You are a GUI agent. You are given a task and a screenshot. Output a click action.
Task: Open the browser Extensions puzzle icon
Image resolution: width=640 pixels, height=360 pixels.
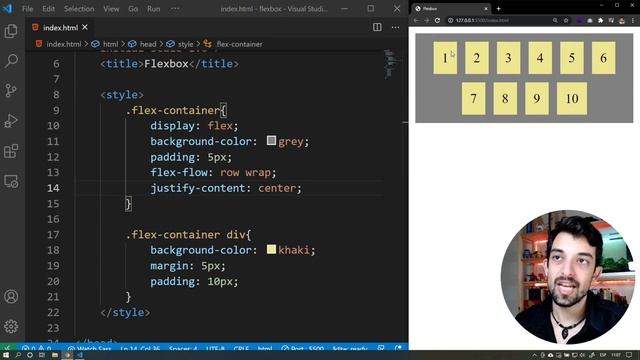coord(600,20)
